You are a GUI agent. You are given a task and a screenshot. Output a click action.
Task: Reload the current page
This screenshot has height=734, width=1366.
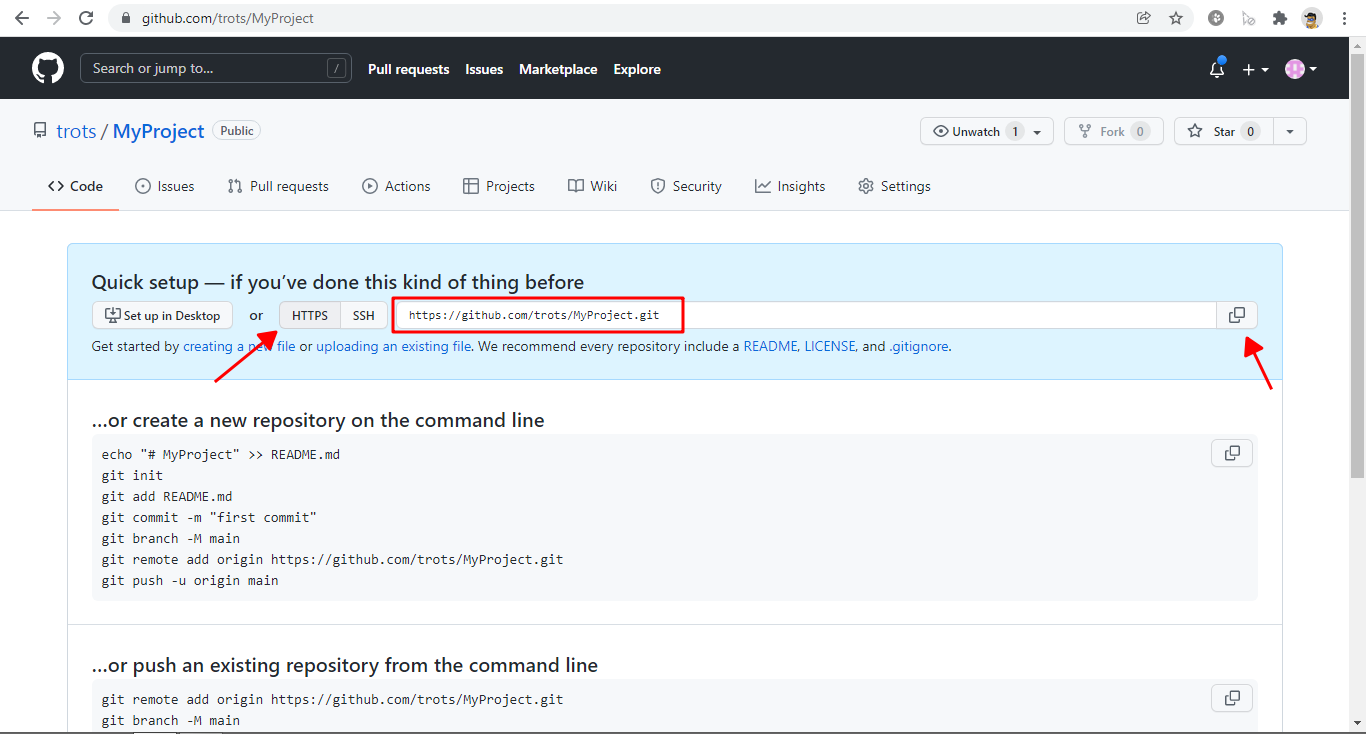click(86, 18)
